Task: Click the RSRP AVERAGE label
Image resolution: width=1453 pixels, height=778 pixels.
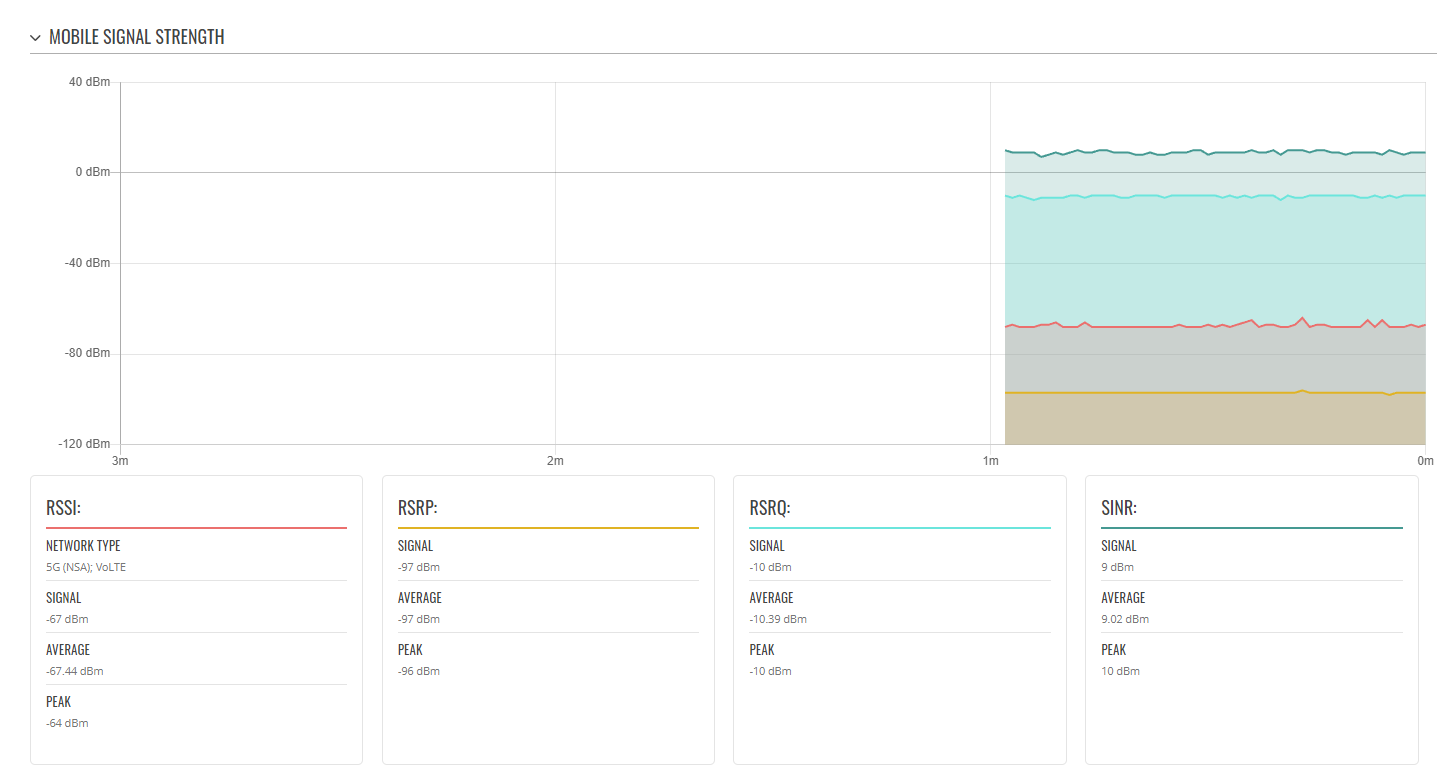Action: 420,598
